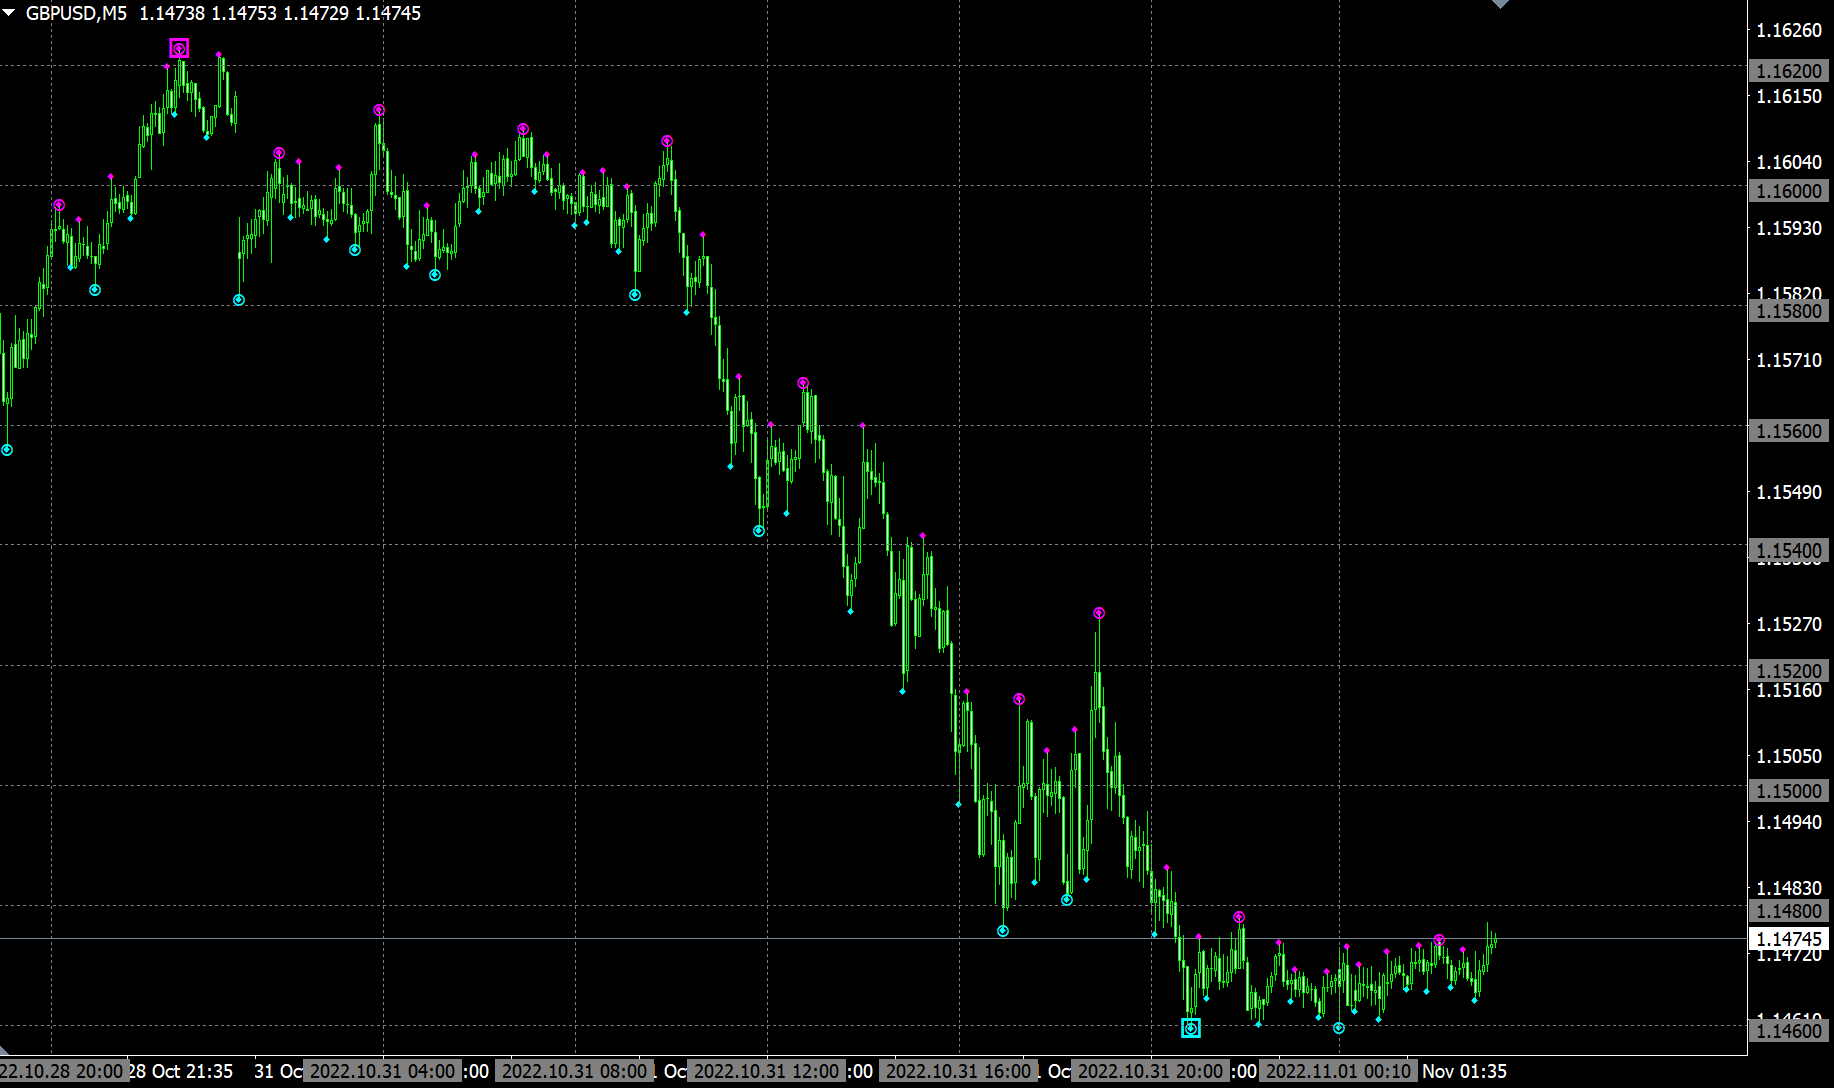Click the OHLC low value 1.14729 in header
The width and height of the screenshot is (1834, 1088).
tap(316, 13)
